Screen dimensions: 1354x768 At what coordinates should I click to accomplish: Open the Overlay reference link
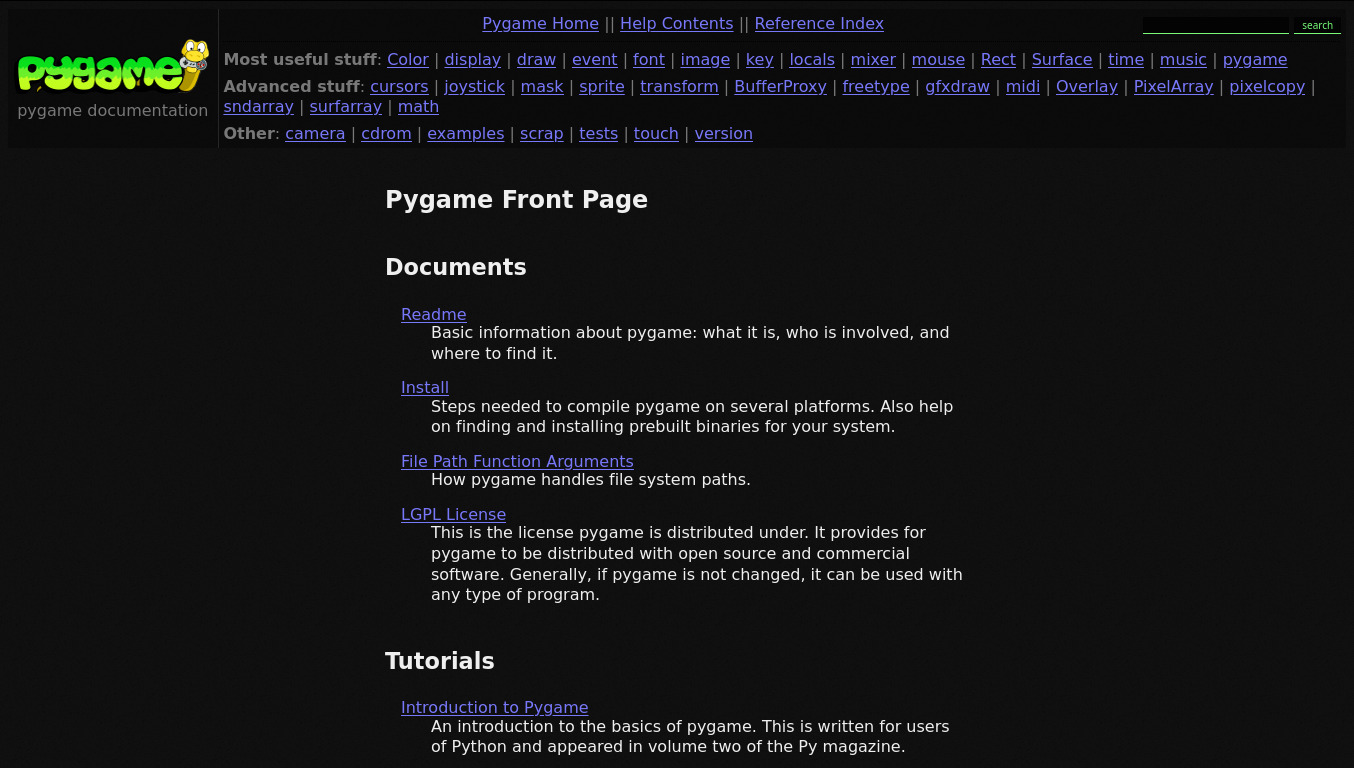(1087, 87)
